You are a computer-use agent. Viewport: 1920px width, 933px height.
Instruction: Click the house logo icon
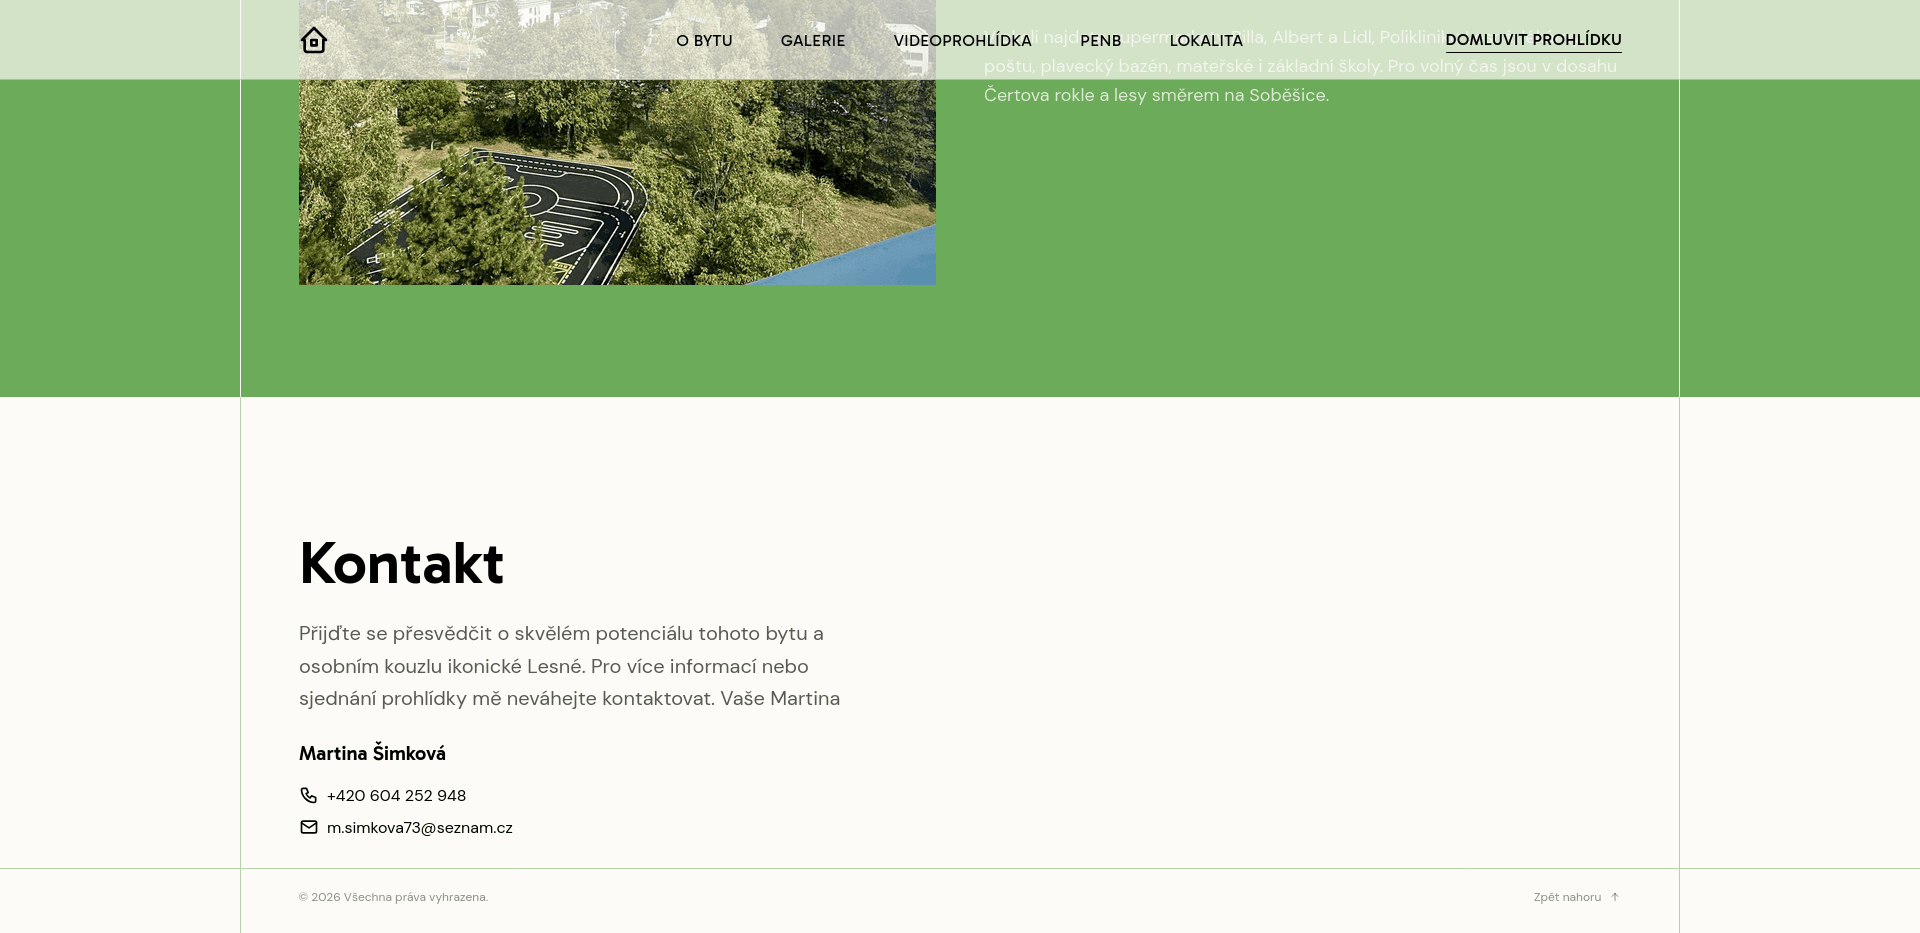coord(314,40)
